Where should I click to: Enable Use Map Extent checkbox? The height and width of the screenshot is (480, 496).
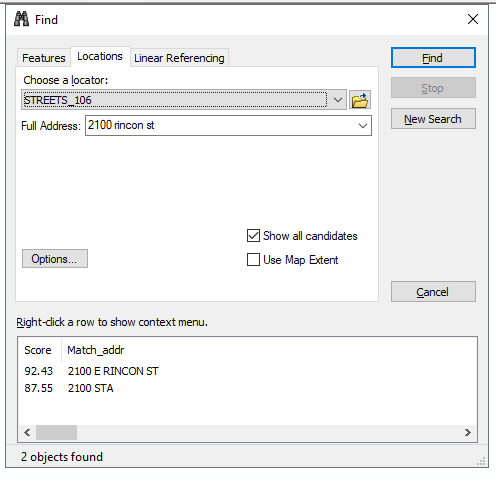[253, 260]
